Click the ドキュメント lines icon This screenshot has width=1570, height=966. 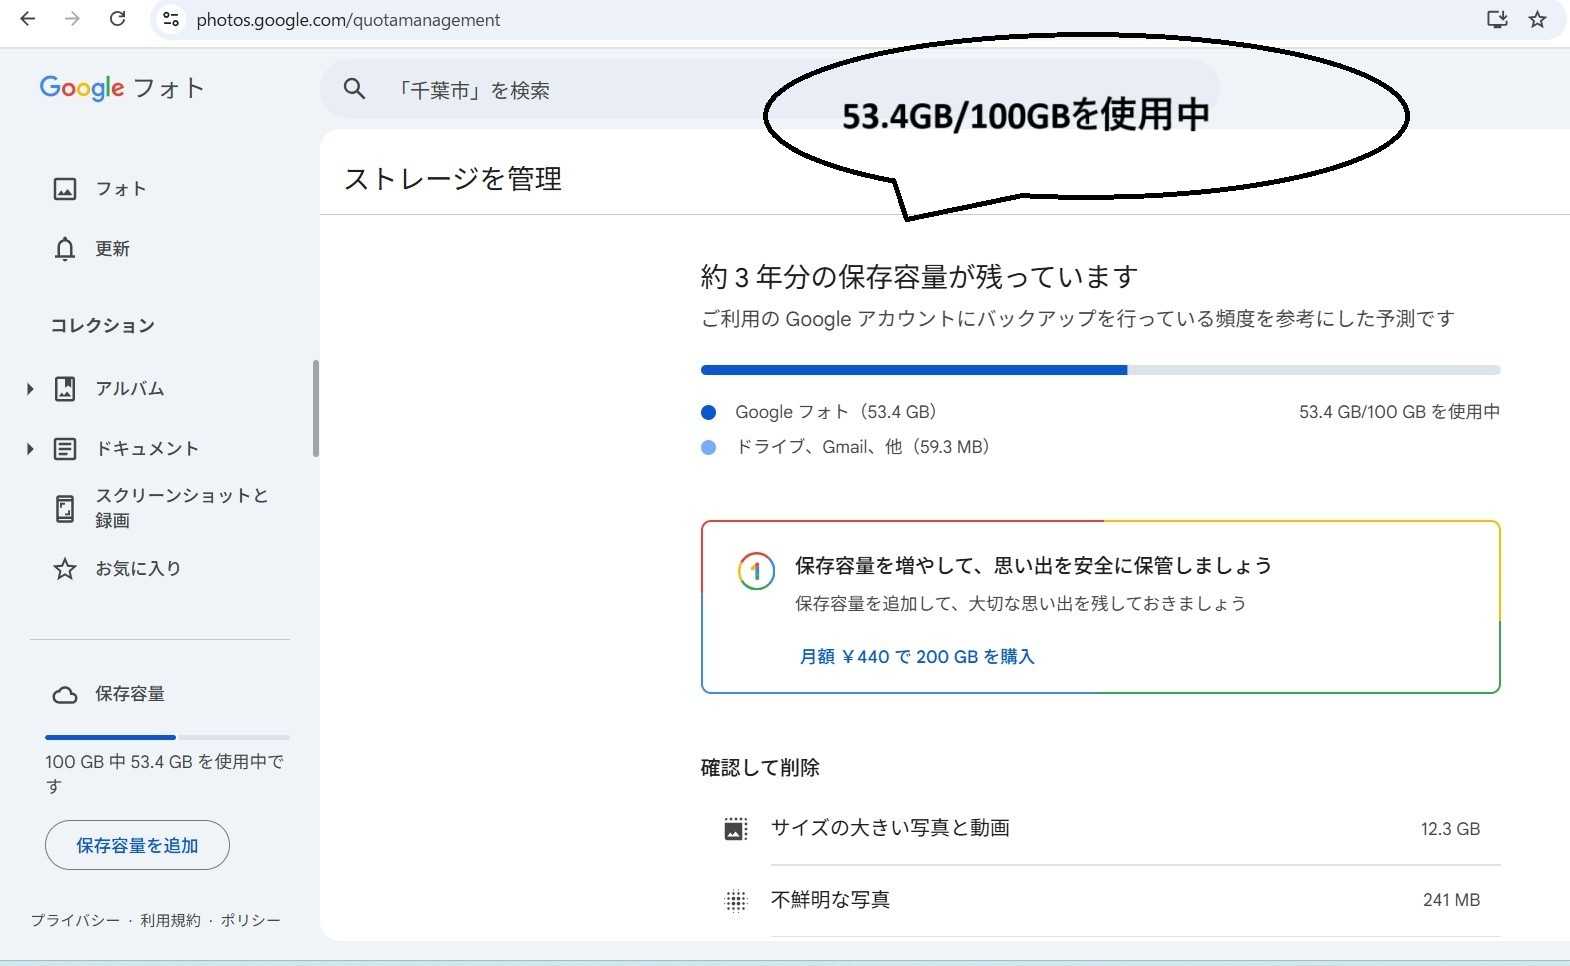pos(65,449)
